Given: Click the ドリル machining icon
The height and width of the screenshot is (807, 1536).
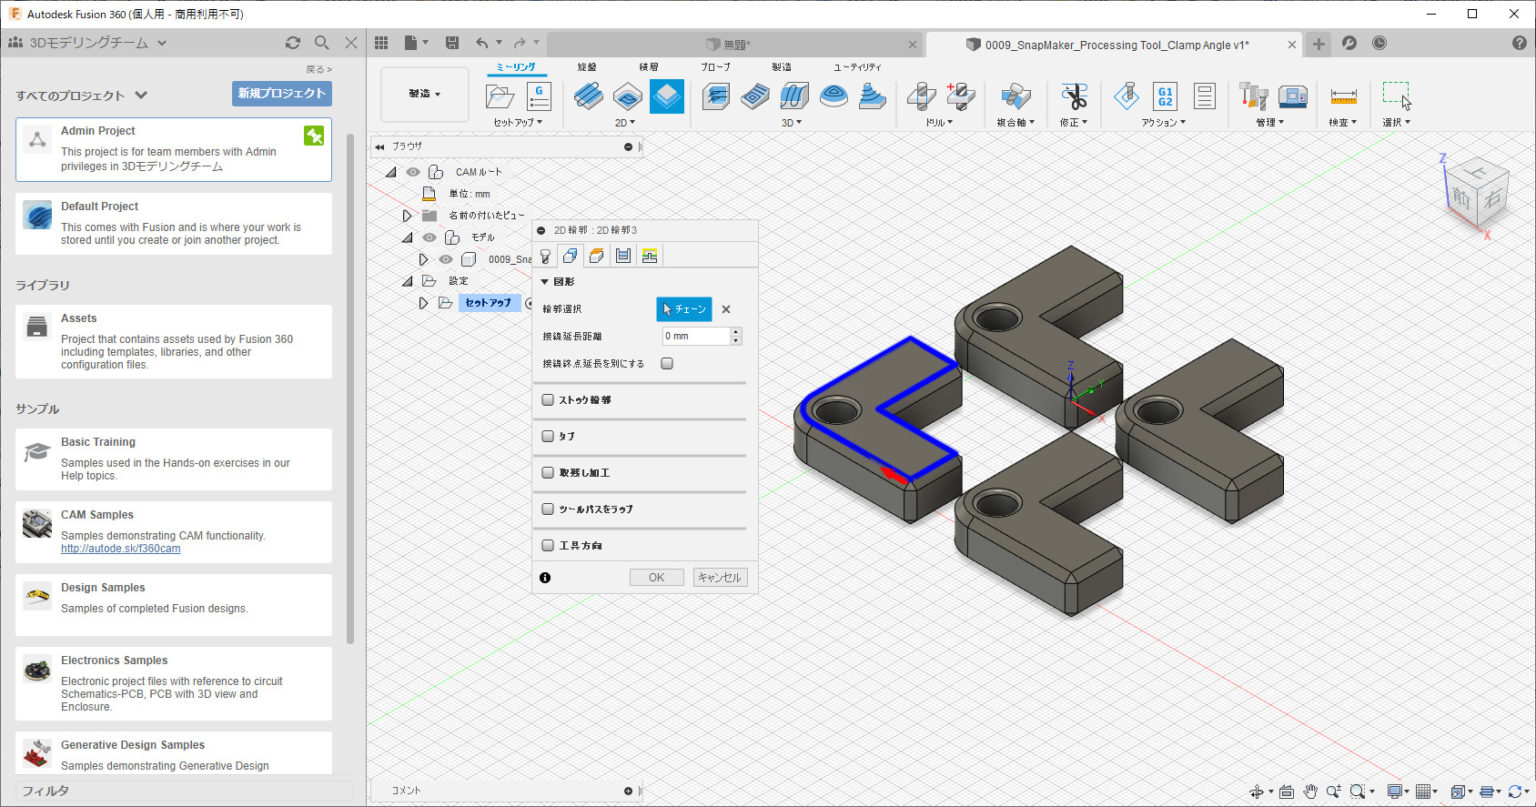Looking at the screenshot, I should 920,96.
